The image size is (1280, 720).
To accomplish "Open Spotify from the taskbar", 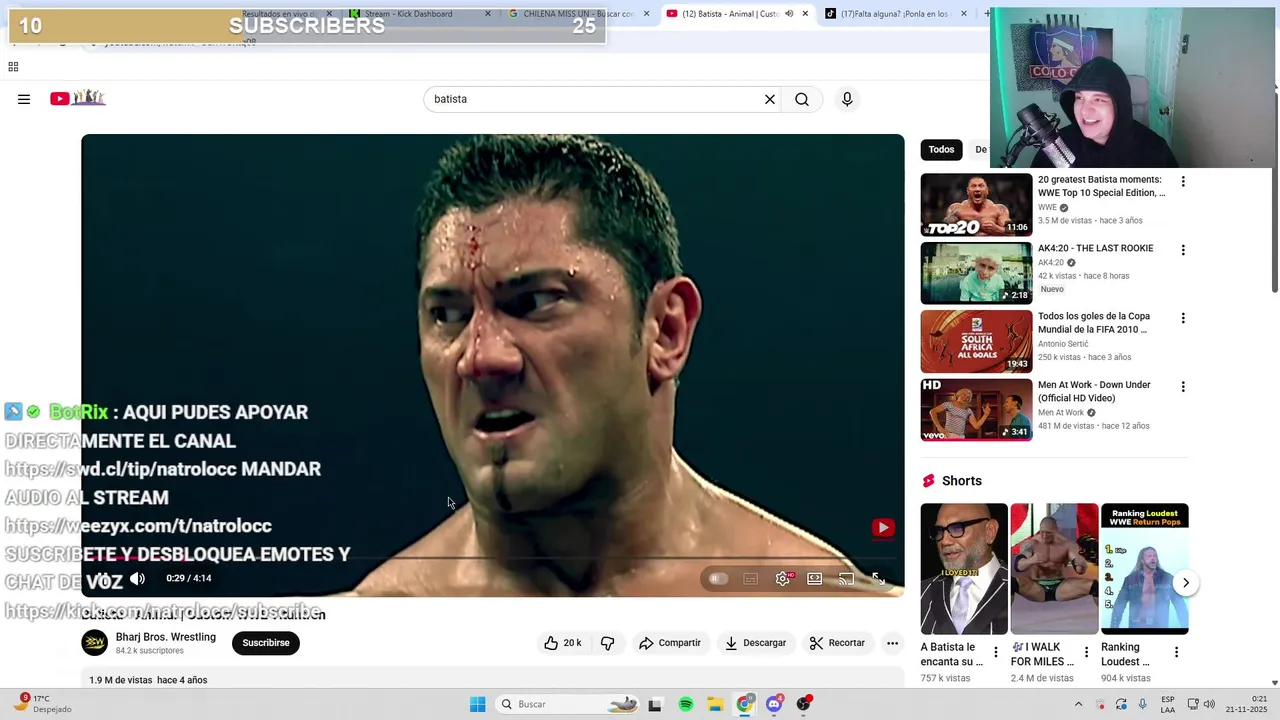I will [x=686, y=704].
